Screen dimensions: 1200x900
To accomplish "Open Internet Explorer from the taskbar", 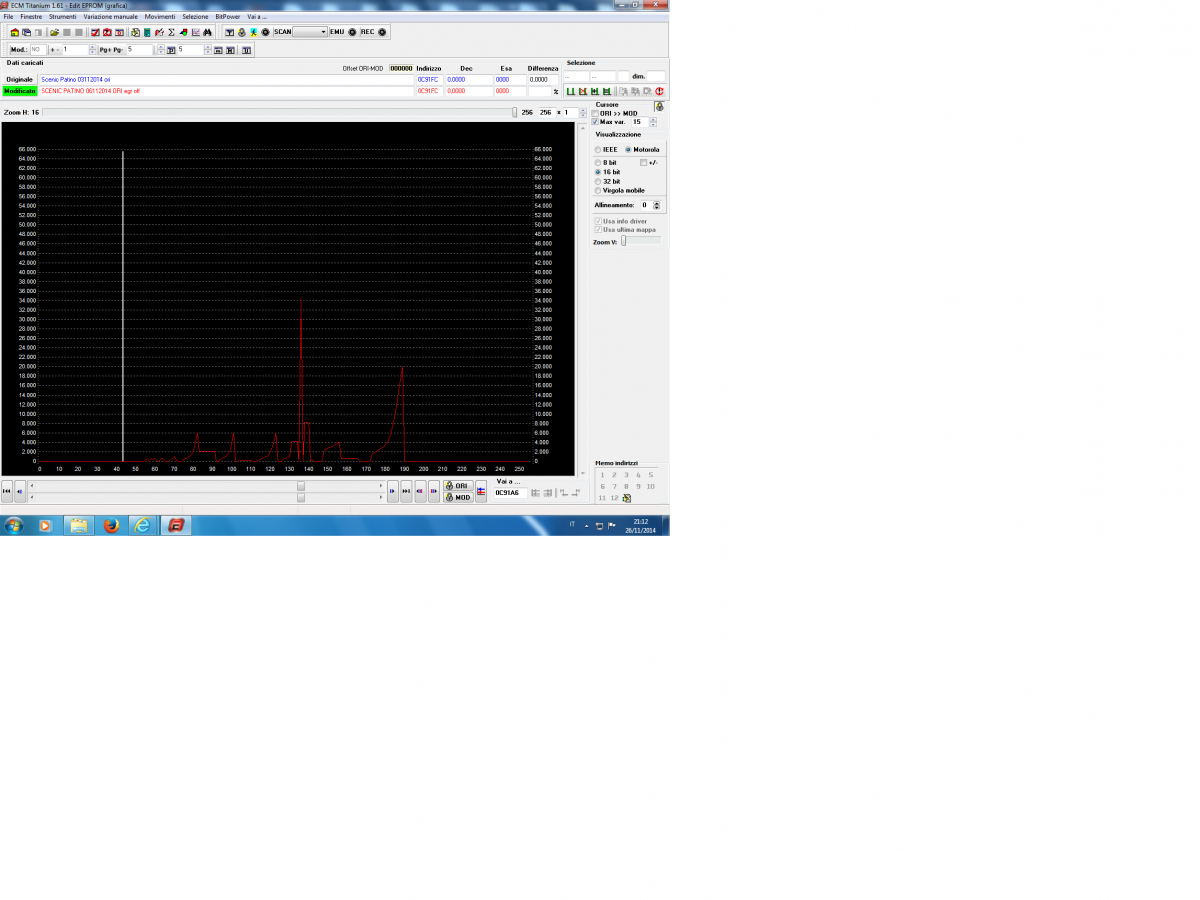I will (x=143, y=525).
